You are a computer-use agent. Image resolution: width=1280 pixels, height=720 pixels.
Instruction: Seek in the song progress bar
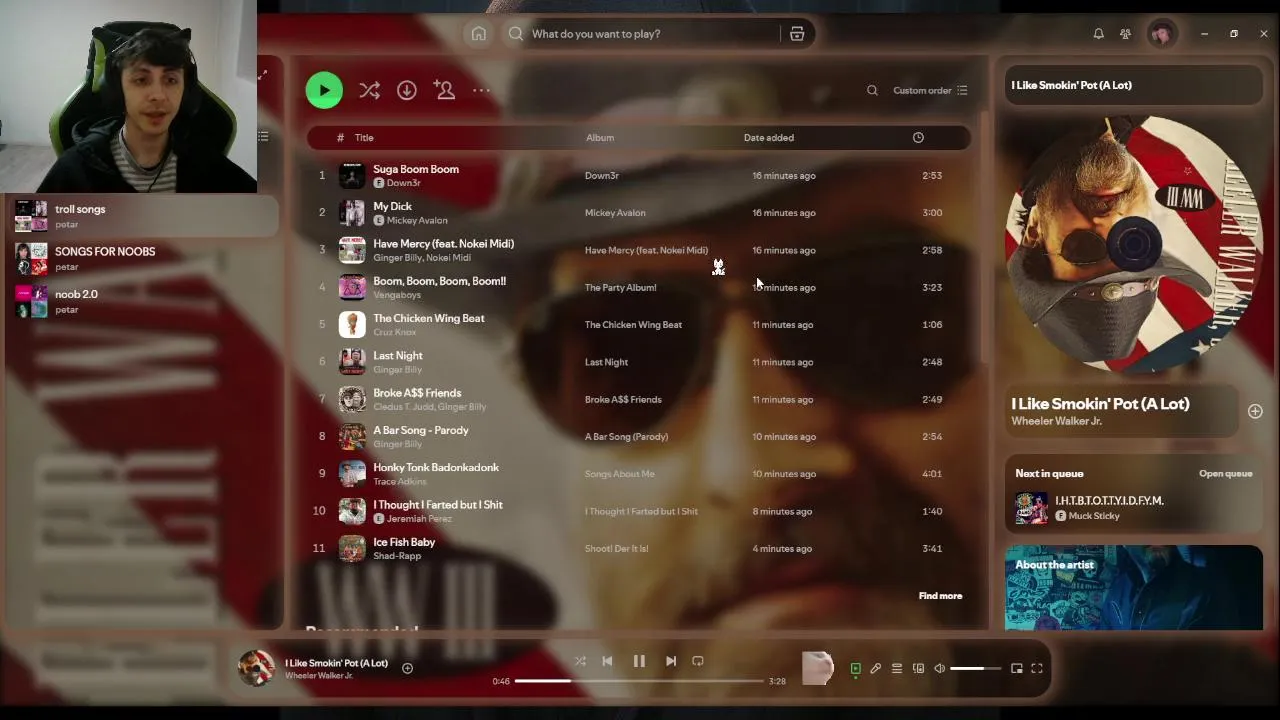click(x=639, y=681)
